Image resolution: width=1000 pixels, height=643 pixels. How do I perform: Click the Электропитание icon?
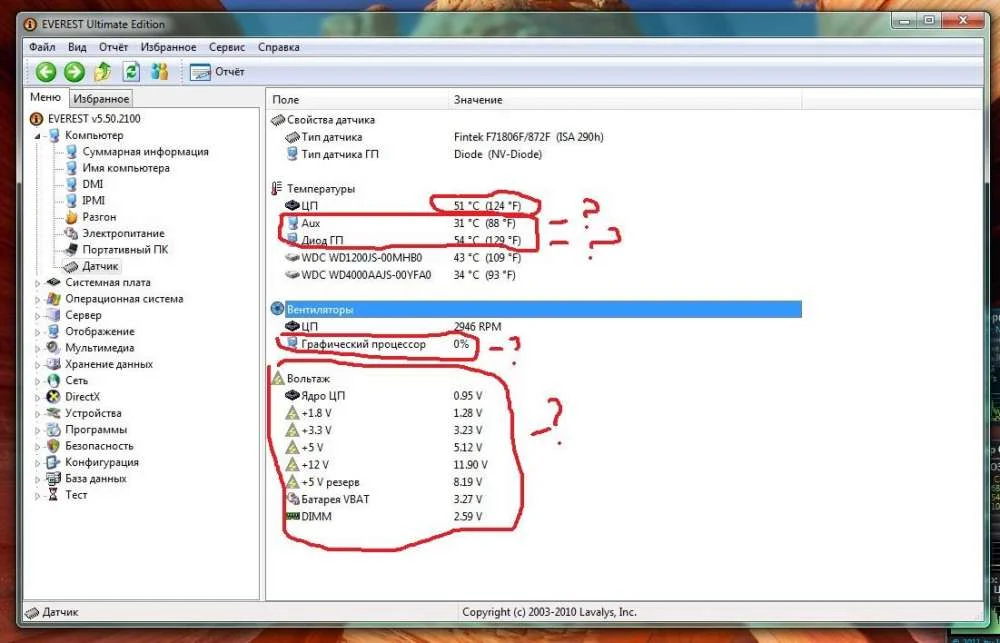pos(71,233)
